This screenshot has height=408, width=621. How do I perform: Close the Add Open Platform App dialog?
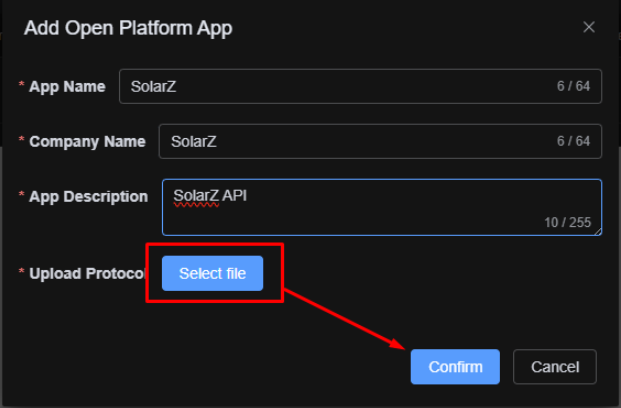[x=589, y=27]
